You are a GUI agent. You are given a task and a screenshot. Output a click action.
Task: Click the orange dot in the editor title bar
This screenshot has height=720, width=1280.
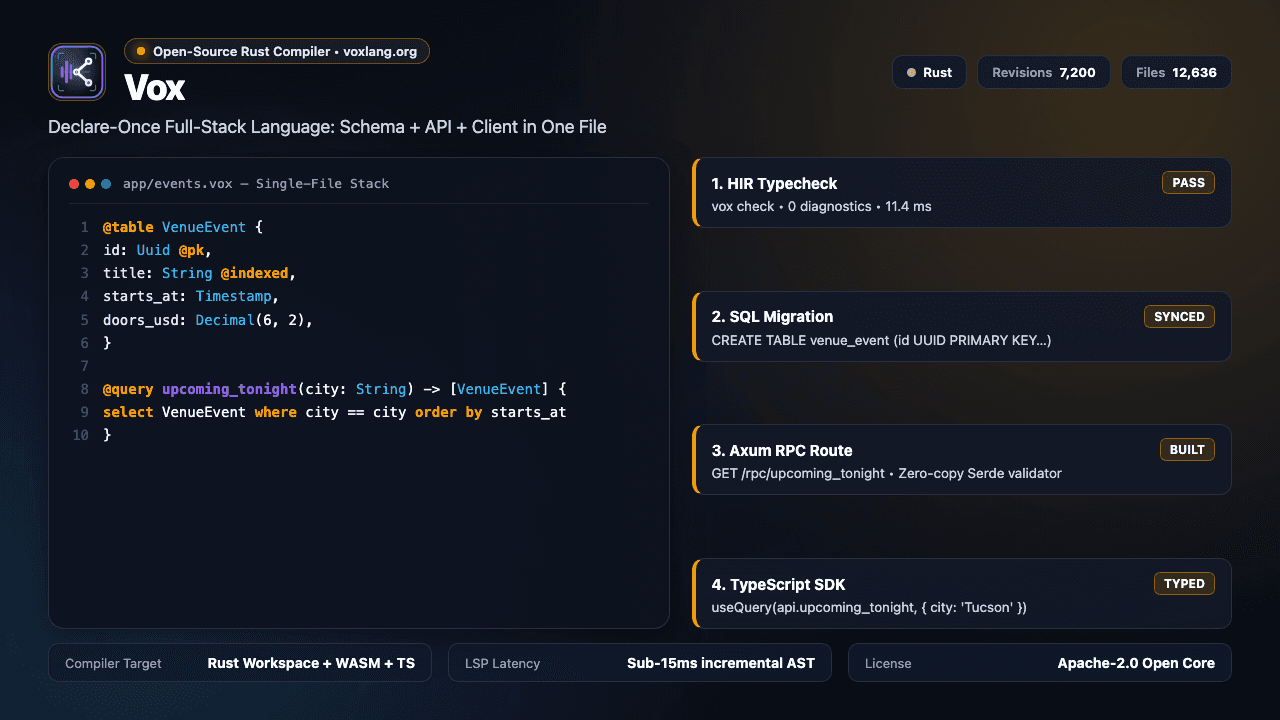[x=90, y=184]
